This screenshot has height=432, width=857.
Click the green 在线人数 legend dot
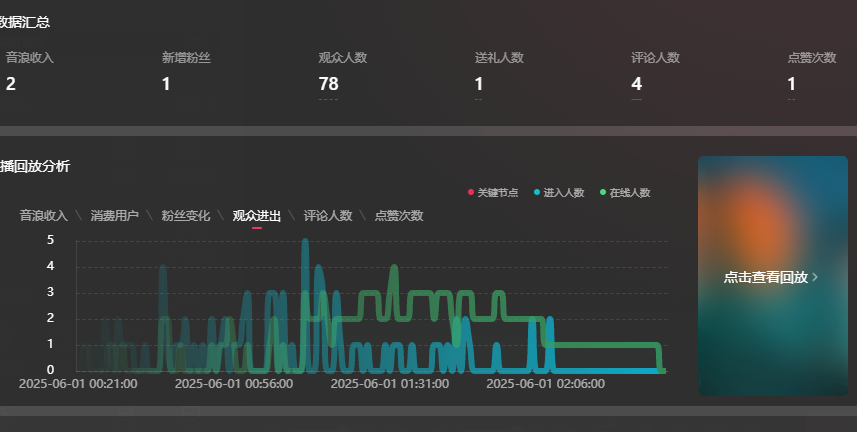click(603, 192)
